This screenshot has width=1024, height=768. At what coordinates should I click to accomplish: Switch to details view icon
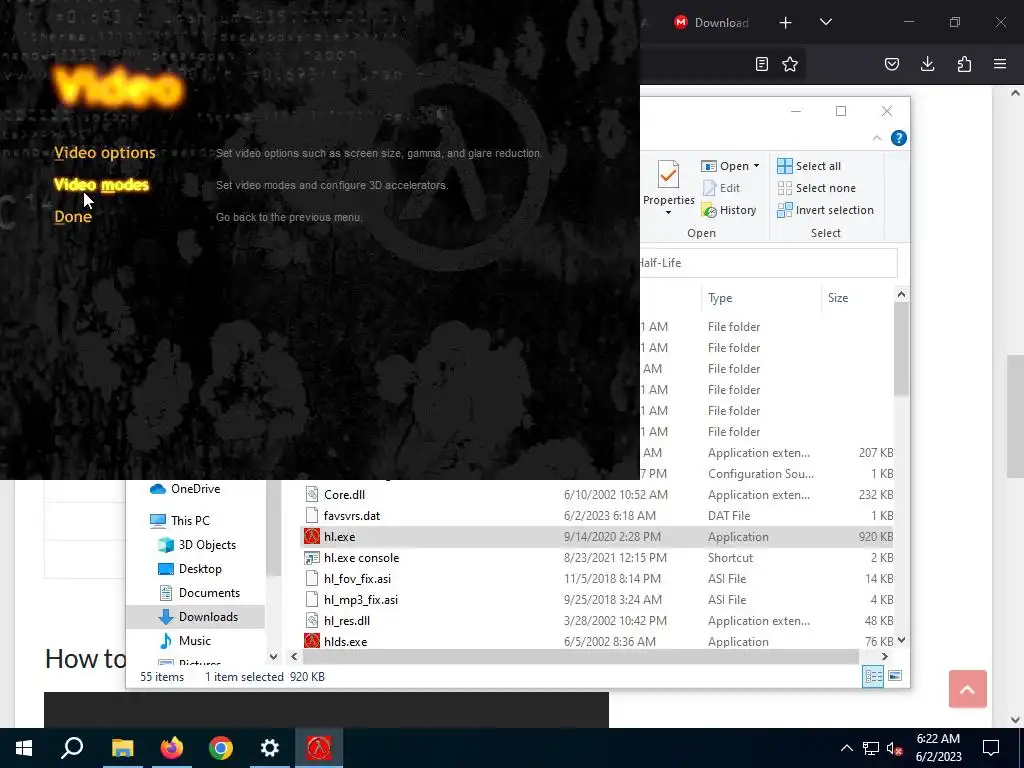click(x=873, y=677)
